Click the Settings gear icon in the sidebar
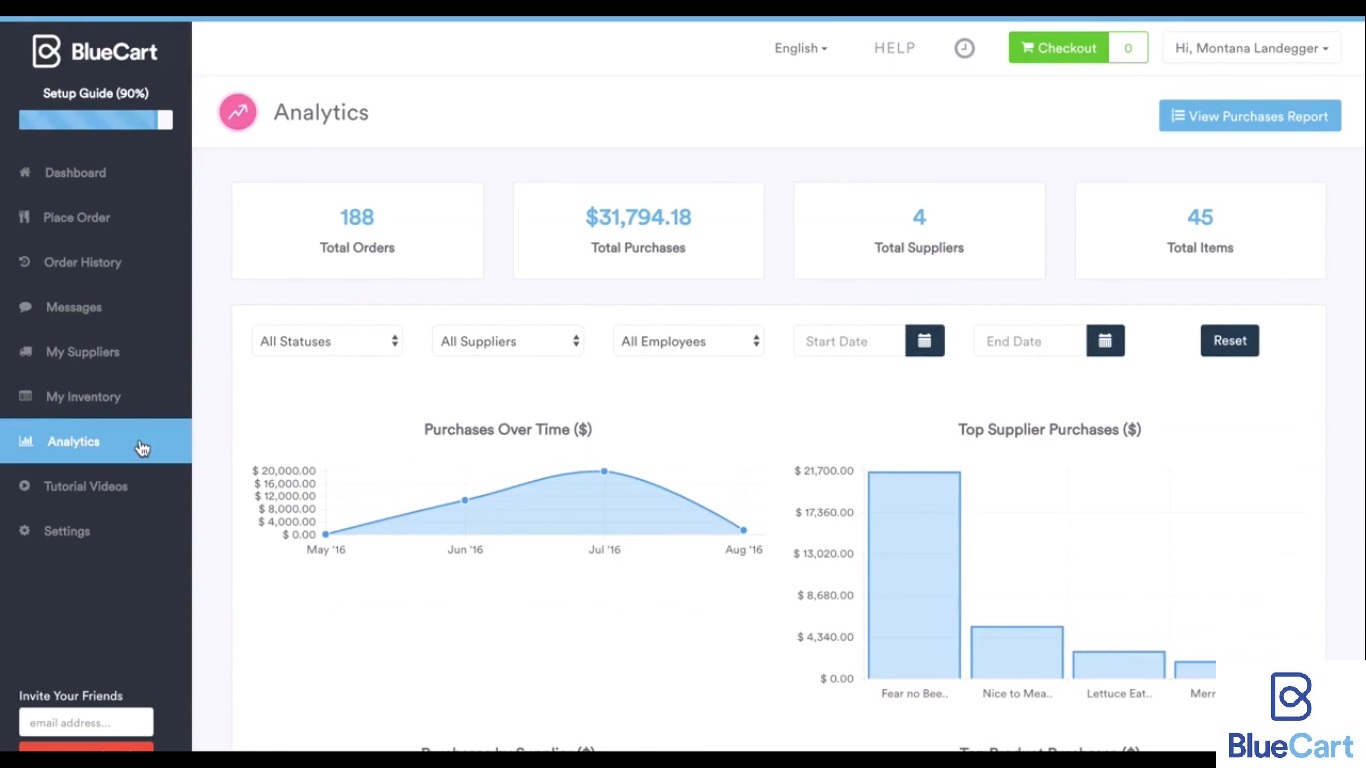Screen dimensions: 1366x768 pos(25,531)
